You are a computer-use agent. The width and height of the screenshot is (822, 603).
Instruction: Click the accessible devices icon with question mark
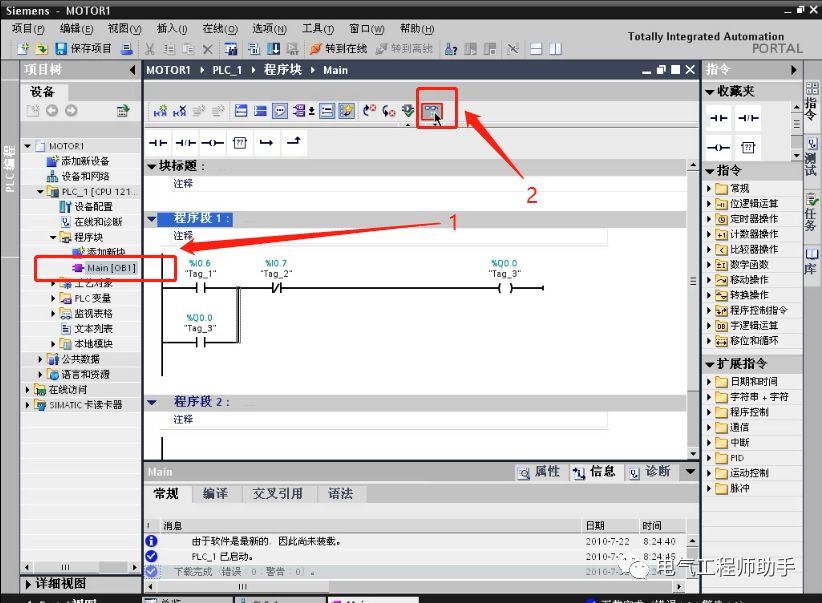tap(451, 49)
